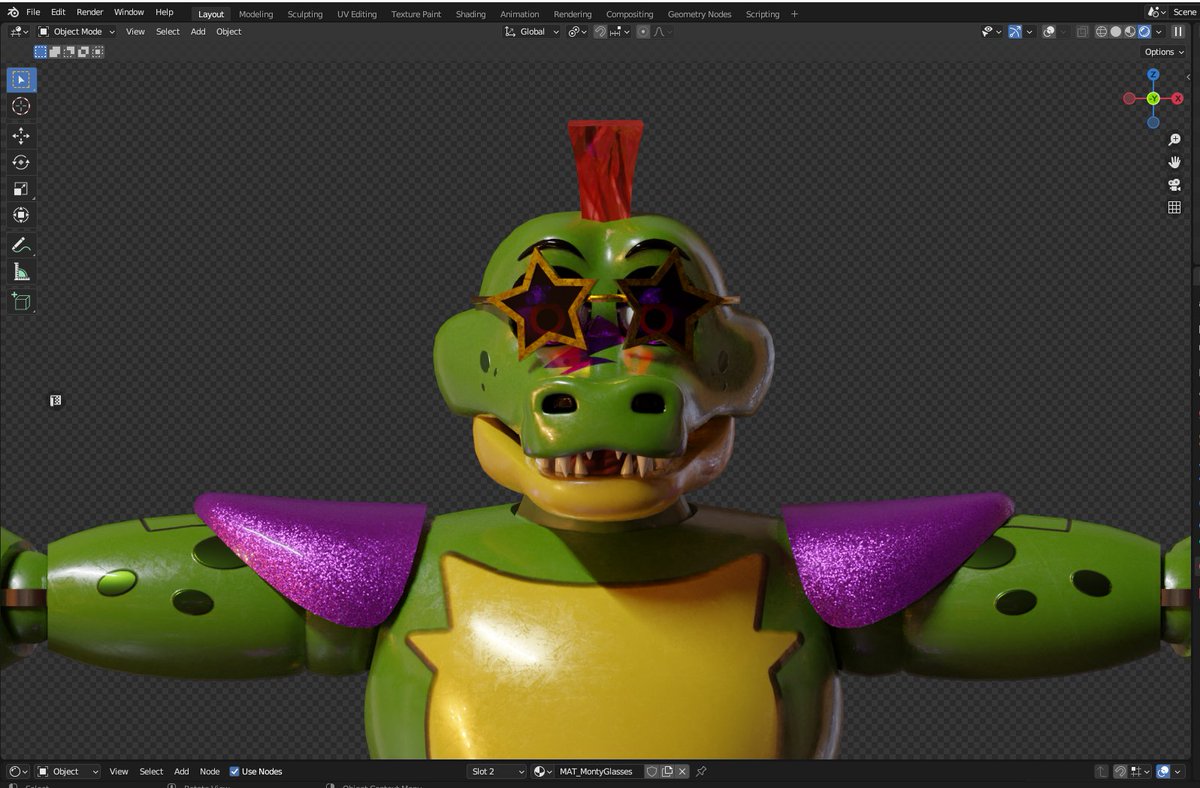The width and height of the screenshot is (1200, 788).
Task: Toggle the Use Nodes checkbox
Action: (234, 771)
